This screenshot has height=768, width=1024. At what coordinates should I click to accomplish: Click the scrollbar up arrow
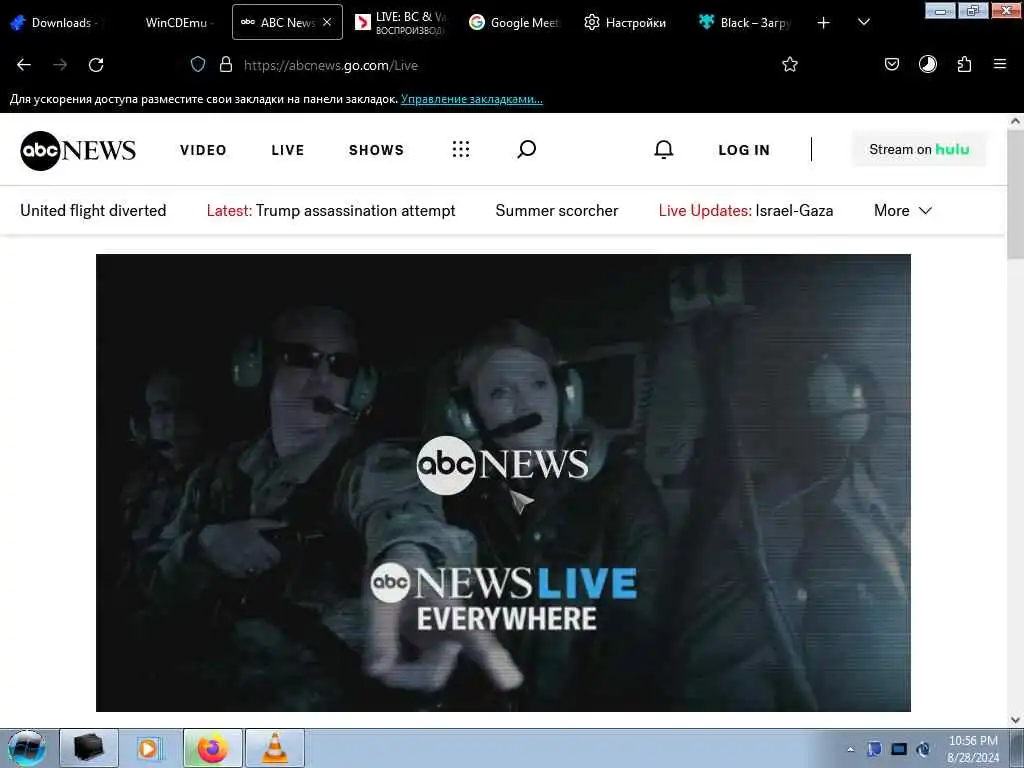coord(1016,121)
